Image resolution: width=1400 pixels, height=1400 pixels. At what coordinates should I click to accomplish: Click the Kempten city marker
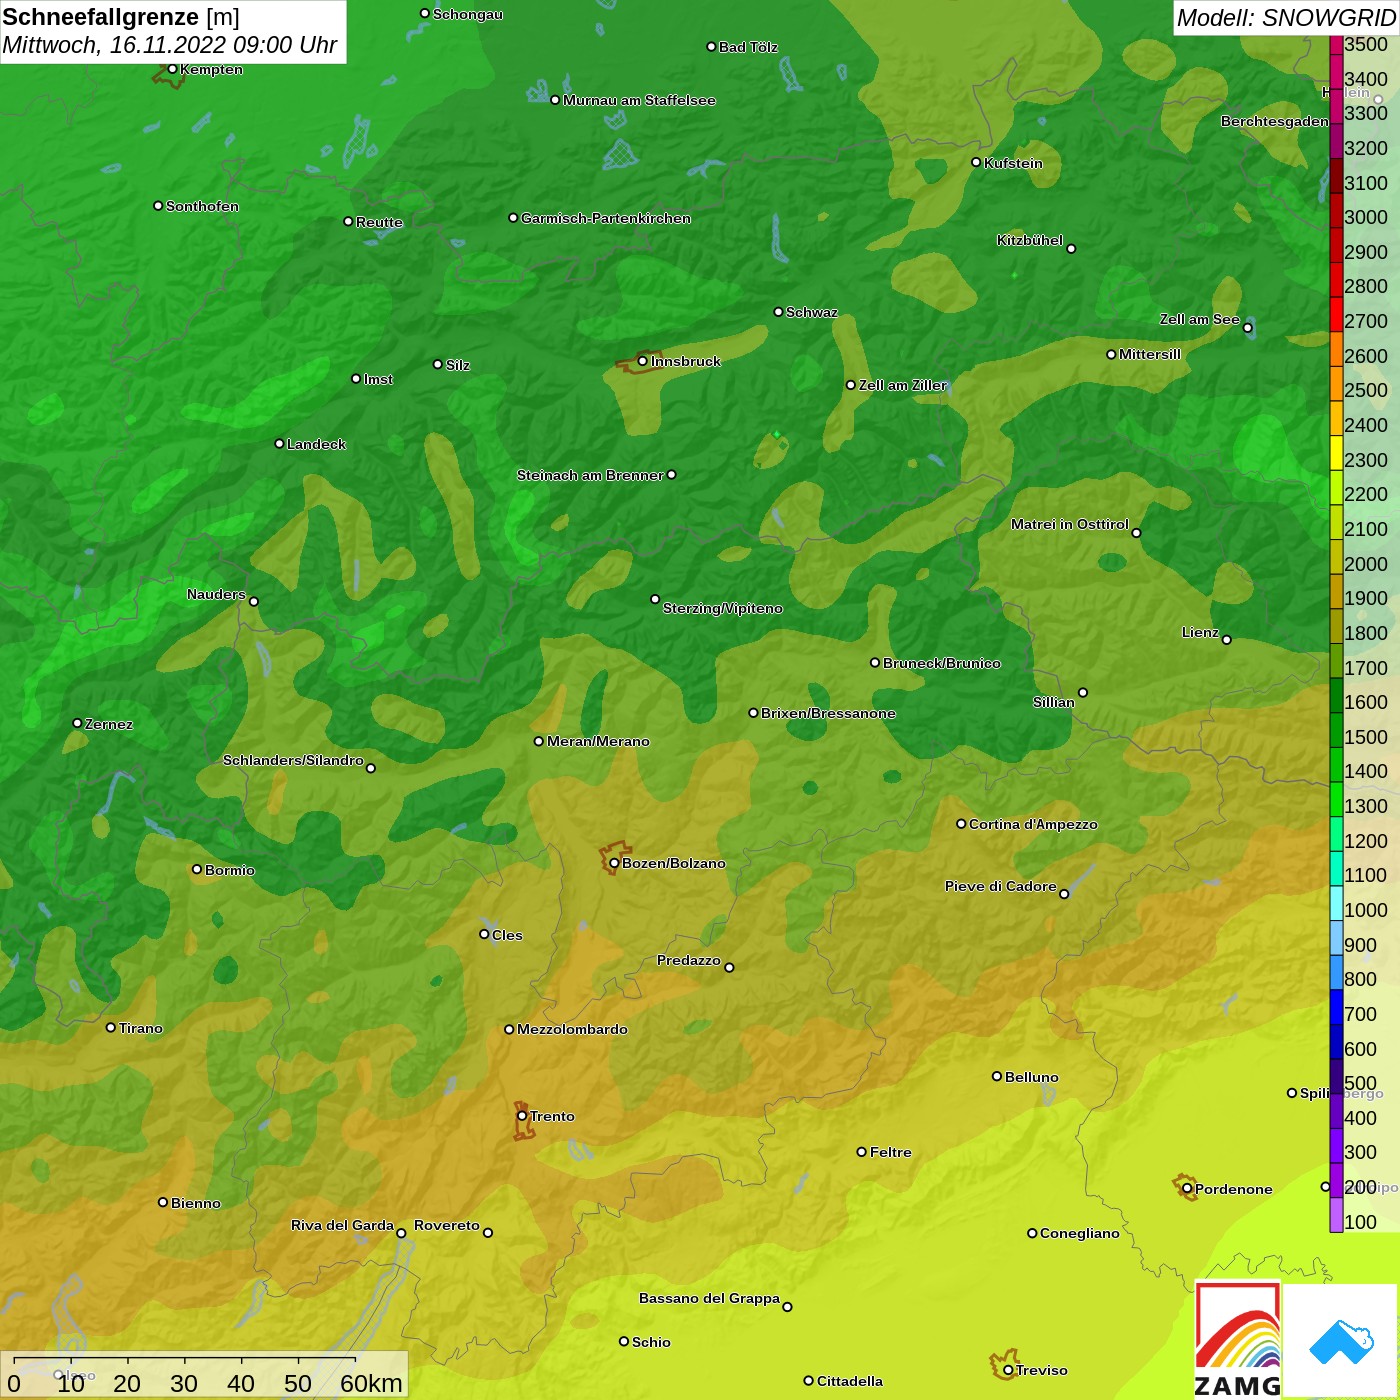point(172,69)
